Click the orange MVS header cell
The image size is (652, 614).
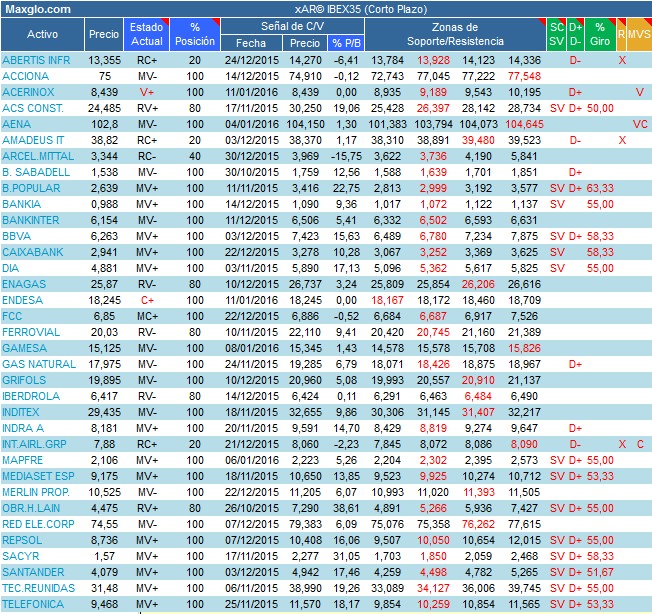[x=639, y=34]
